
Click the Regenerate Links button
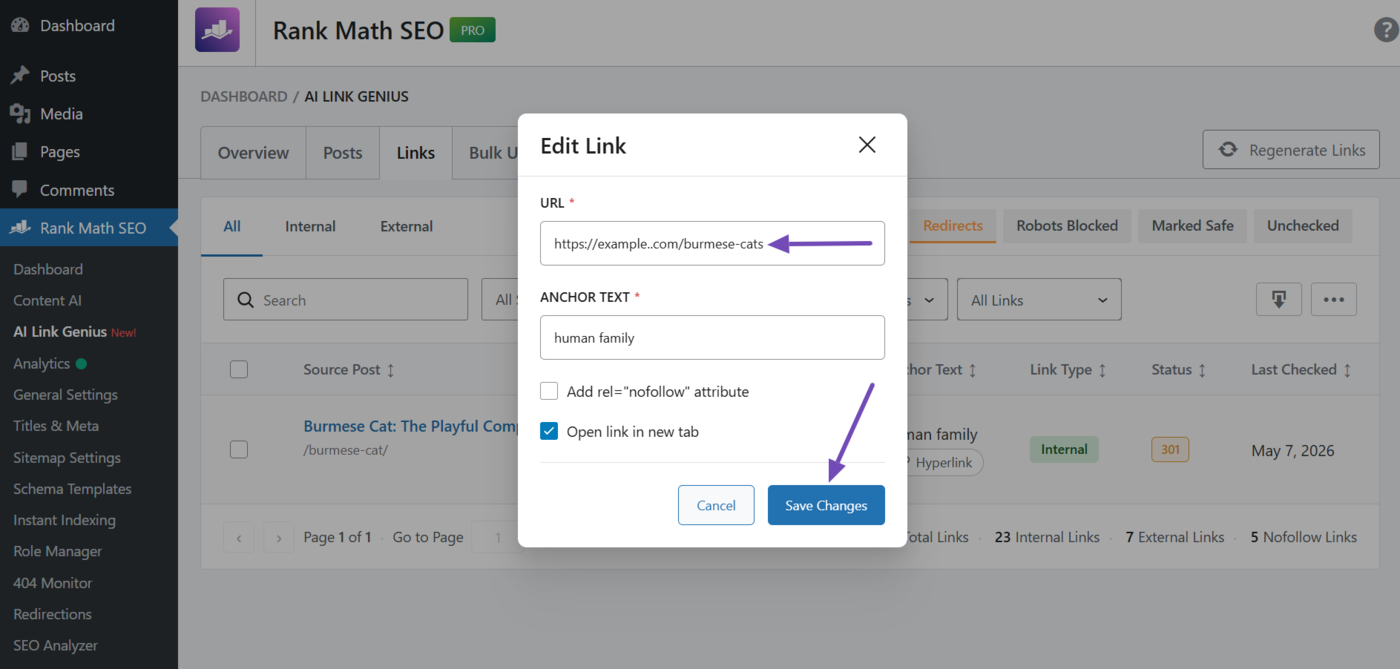click(x=1291, y=150)
